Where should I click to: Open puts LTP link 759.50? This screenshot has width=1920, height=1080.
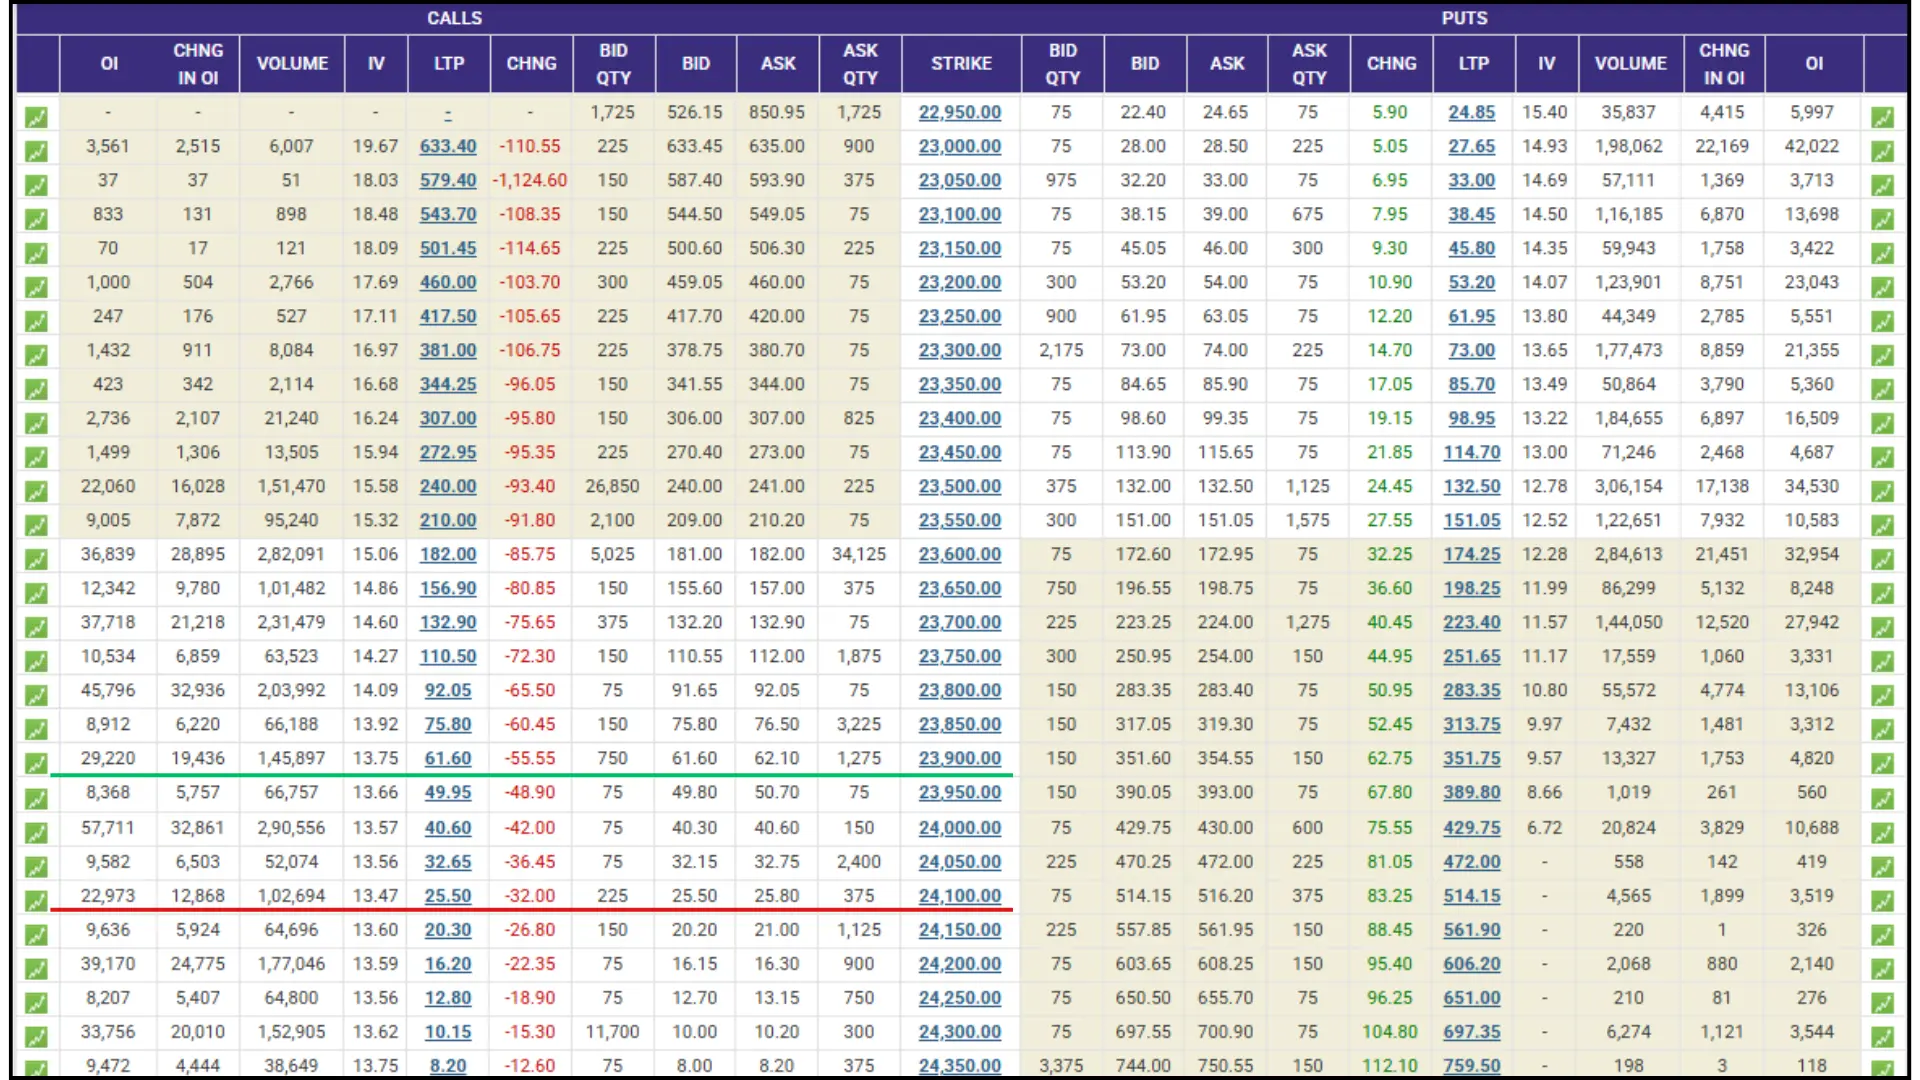tap(1472, 1066)
